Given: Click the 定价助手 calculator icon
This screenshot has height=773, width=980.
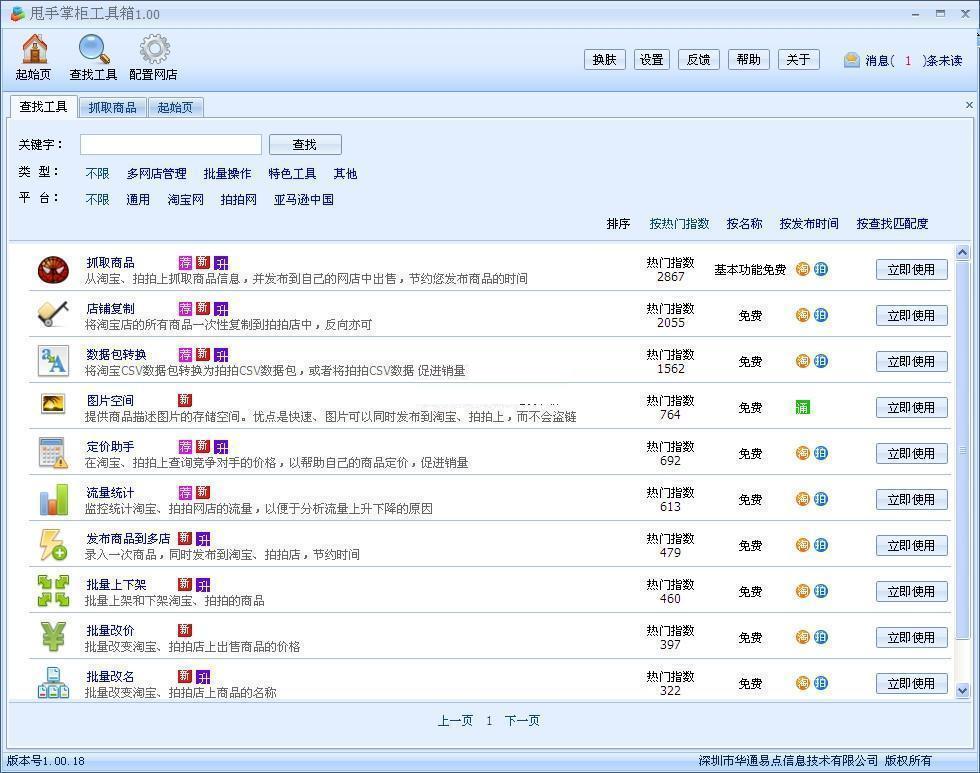Looking at the screenshot, I should [53, 453].
